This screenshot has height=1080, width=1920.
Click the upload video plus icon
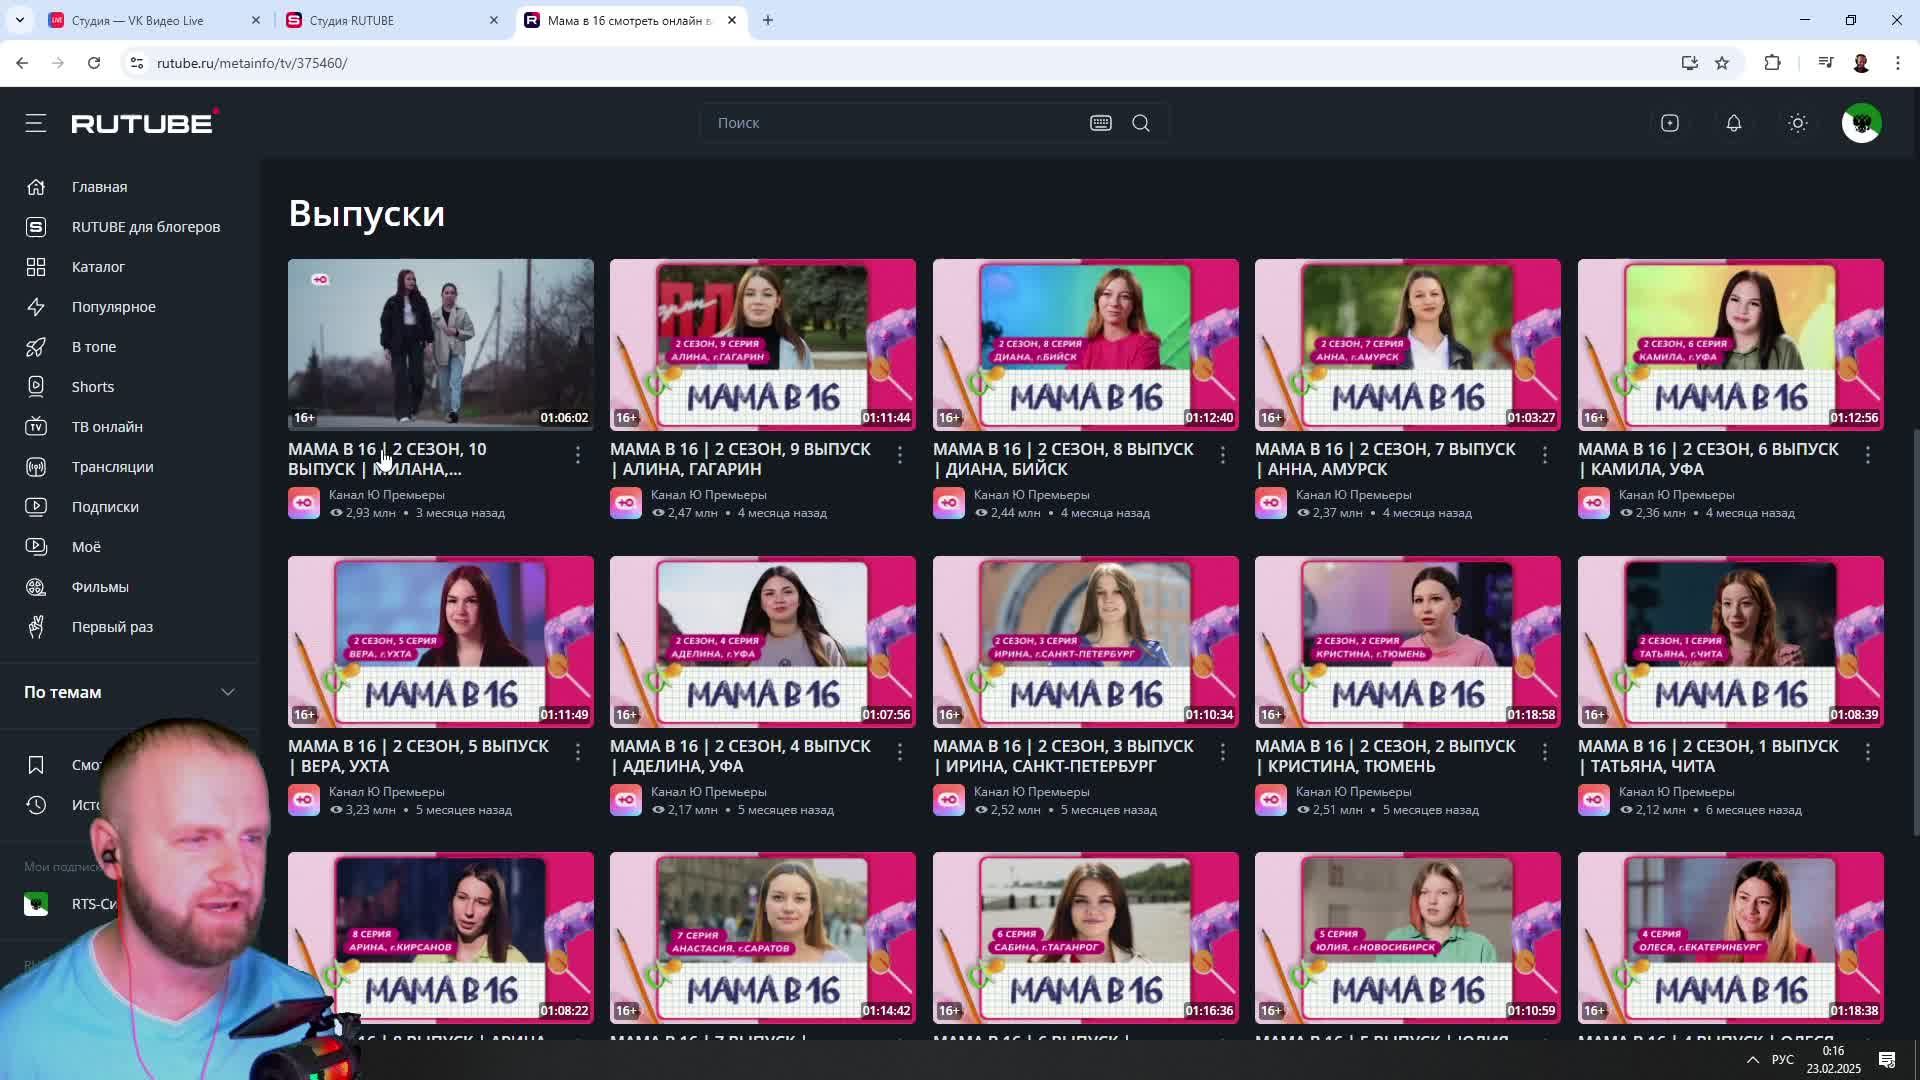(x=1670, y=123)
